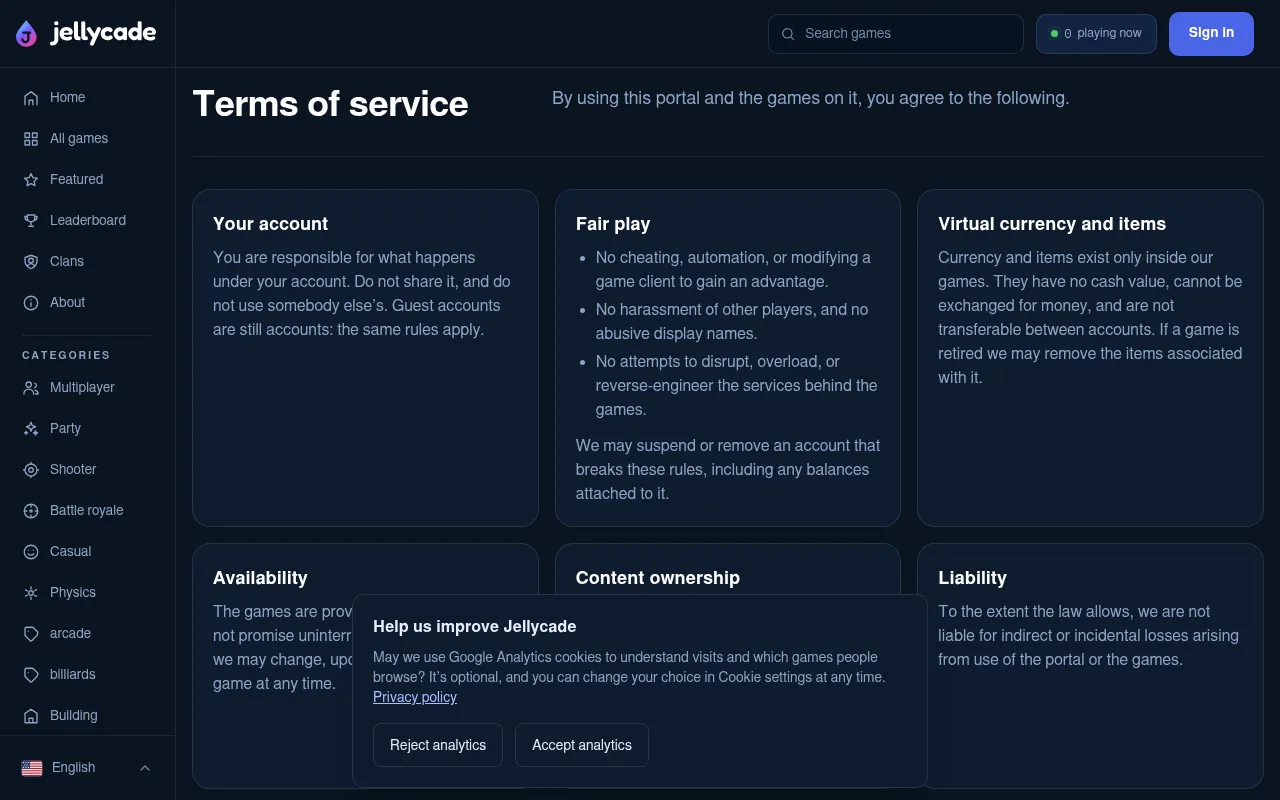Expand the English language chevron
1280x800 pixels.
pyautogui.click(x=145, y=768)
